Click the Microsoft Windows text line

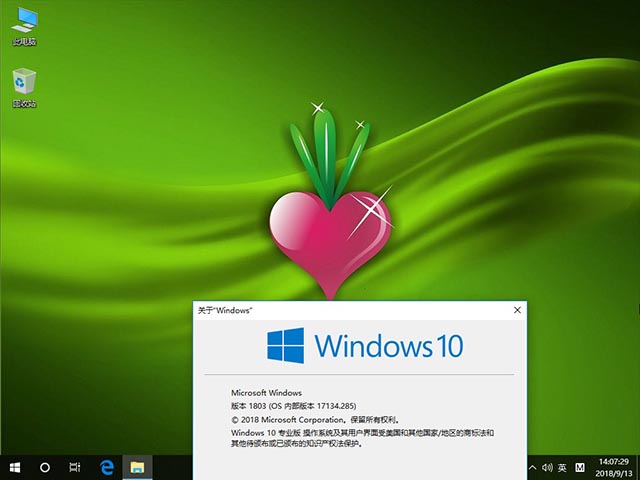pyautogui.click(x=267, y=393)
